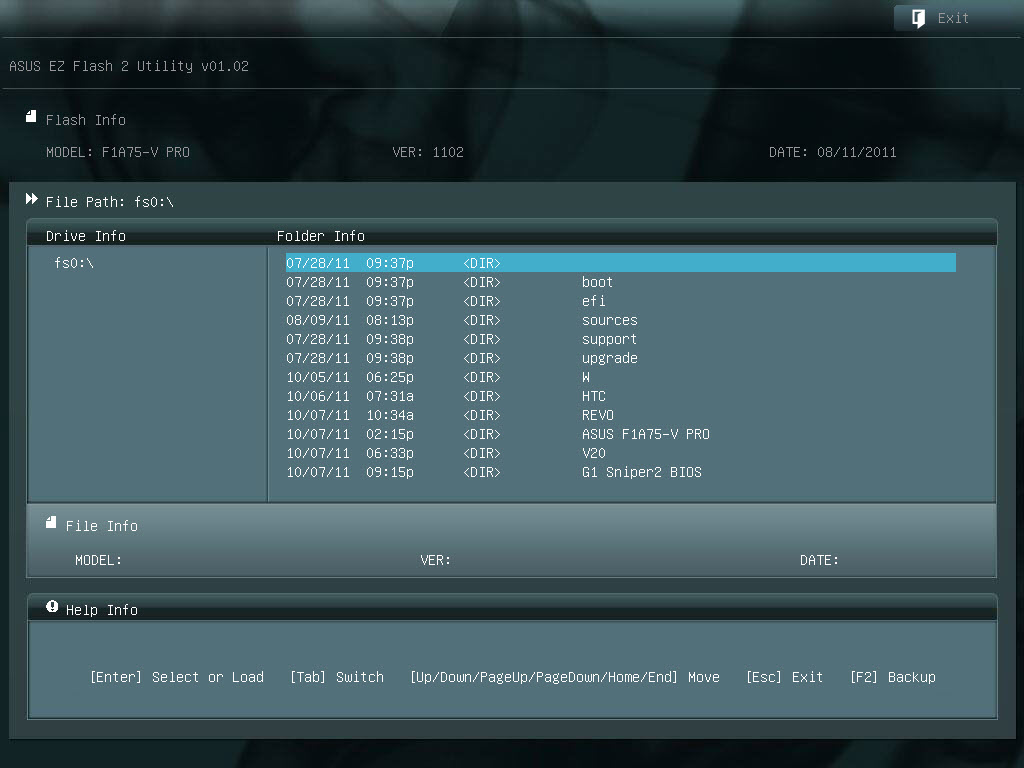1024x768 pixels.
Task: Click the <DIR> marker of the V20 row
Action: coord(481,453)
